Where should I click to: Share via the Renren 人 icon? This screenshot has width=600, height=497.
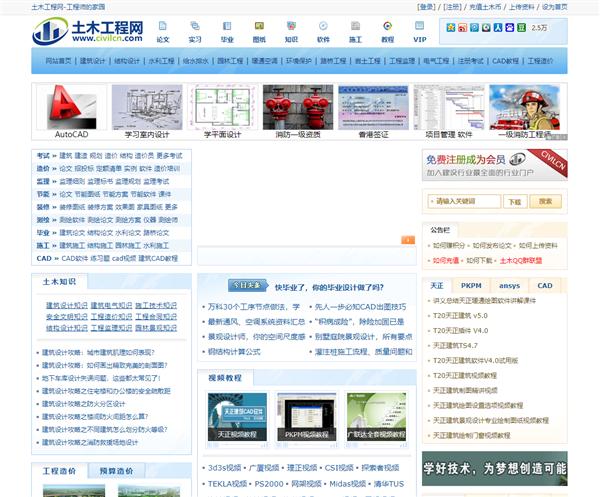[x=498, y=28]
